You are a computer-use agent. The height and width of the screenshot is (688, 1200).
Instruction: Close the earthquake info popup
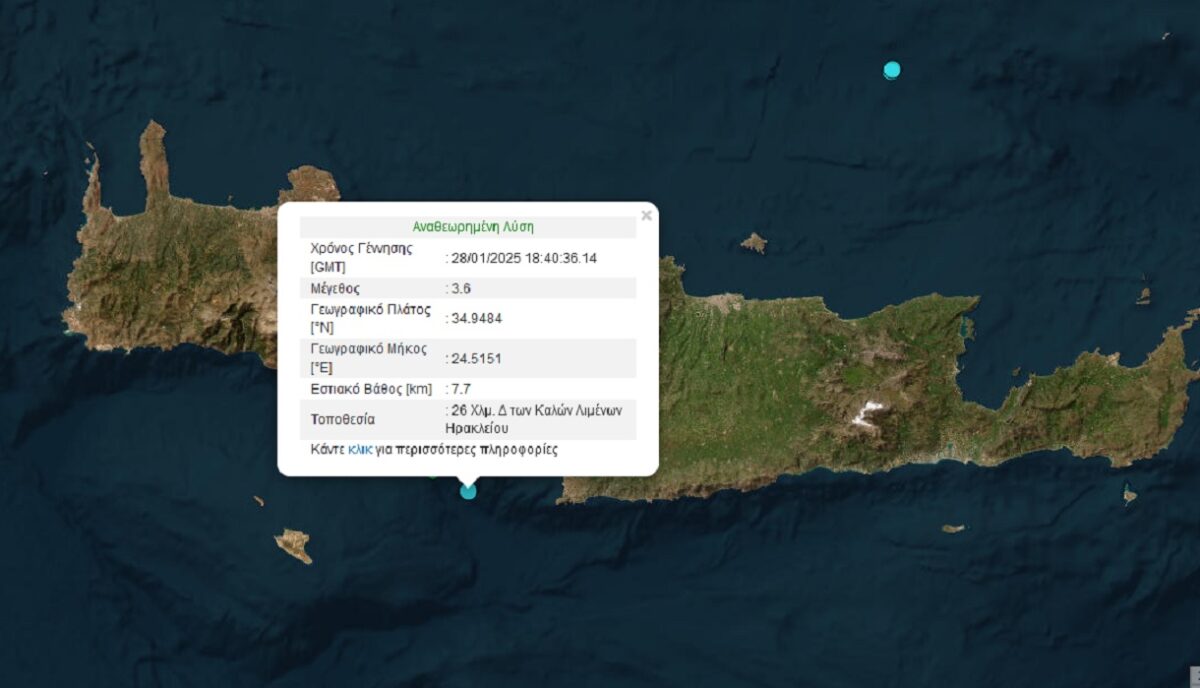pos(647,215)
